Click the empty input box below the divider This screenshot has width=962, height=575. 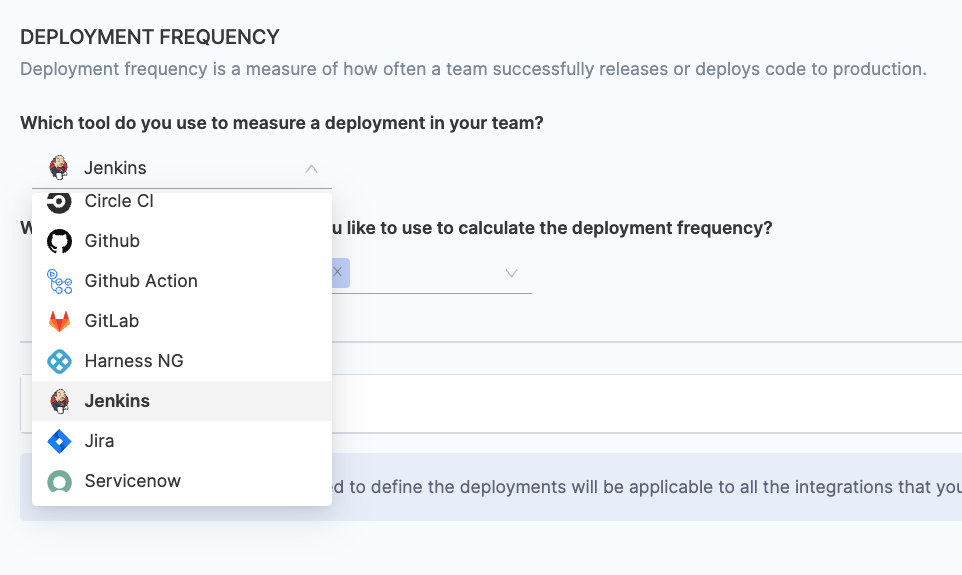(640, 403)
